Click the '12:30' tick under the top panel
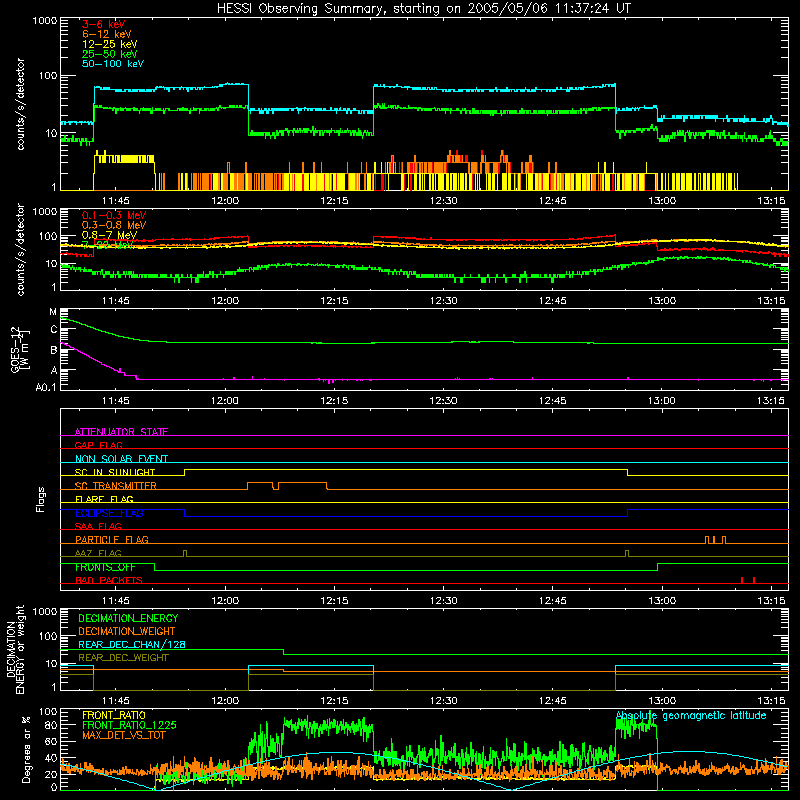This screenshot has width=800, height=800. pyautogui.click(x=443, y=201)
